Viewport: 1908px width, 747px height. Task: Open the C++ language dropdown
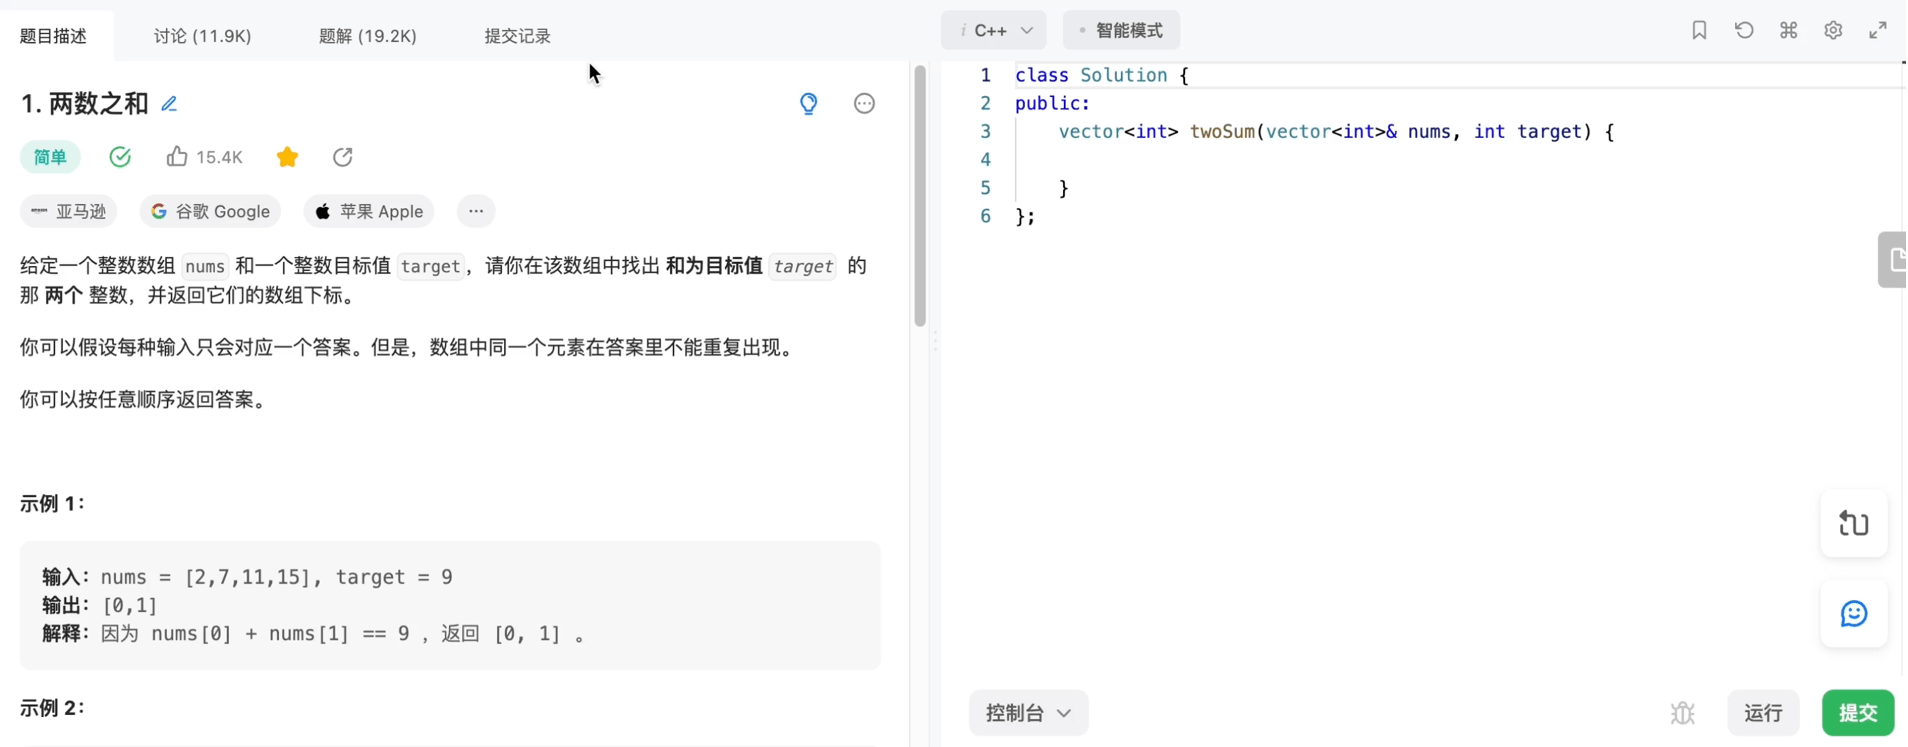pos(994,31)
